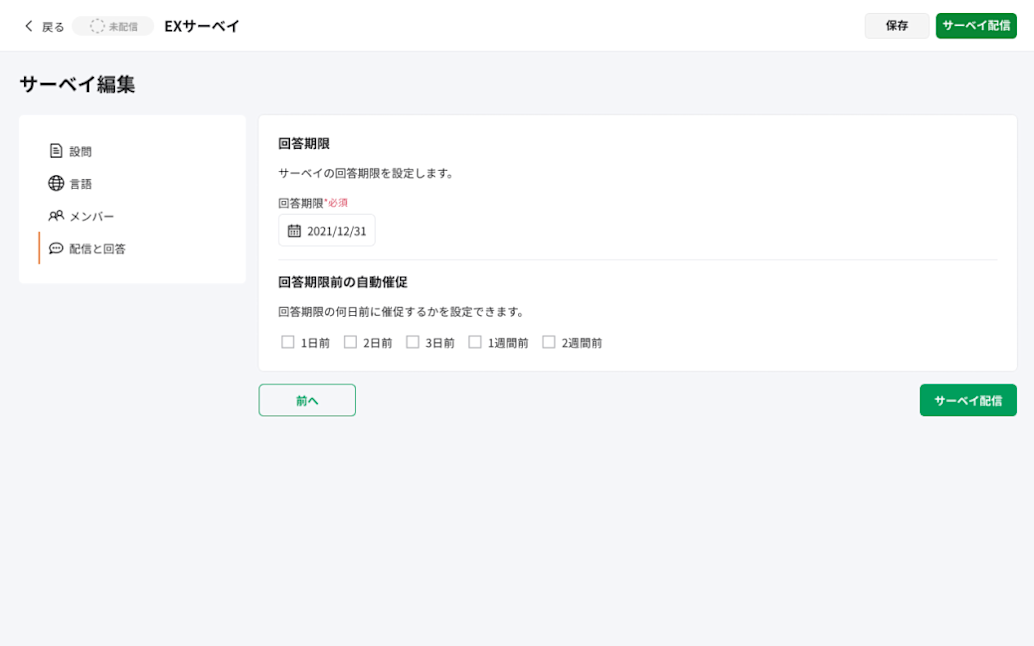Click the 配信と回答 speech bubble icon
Screen dimensions: 1034x646
tap(56, 247)
